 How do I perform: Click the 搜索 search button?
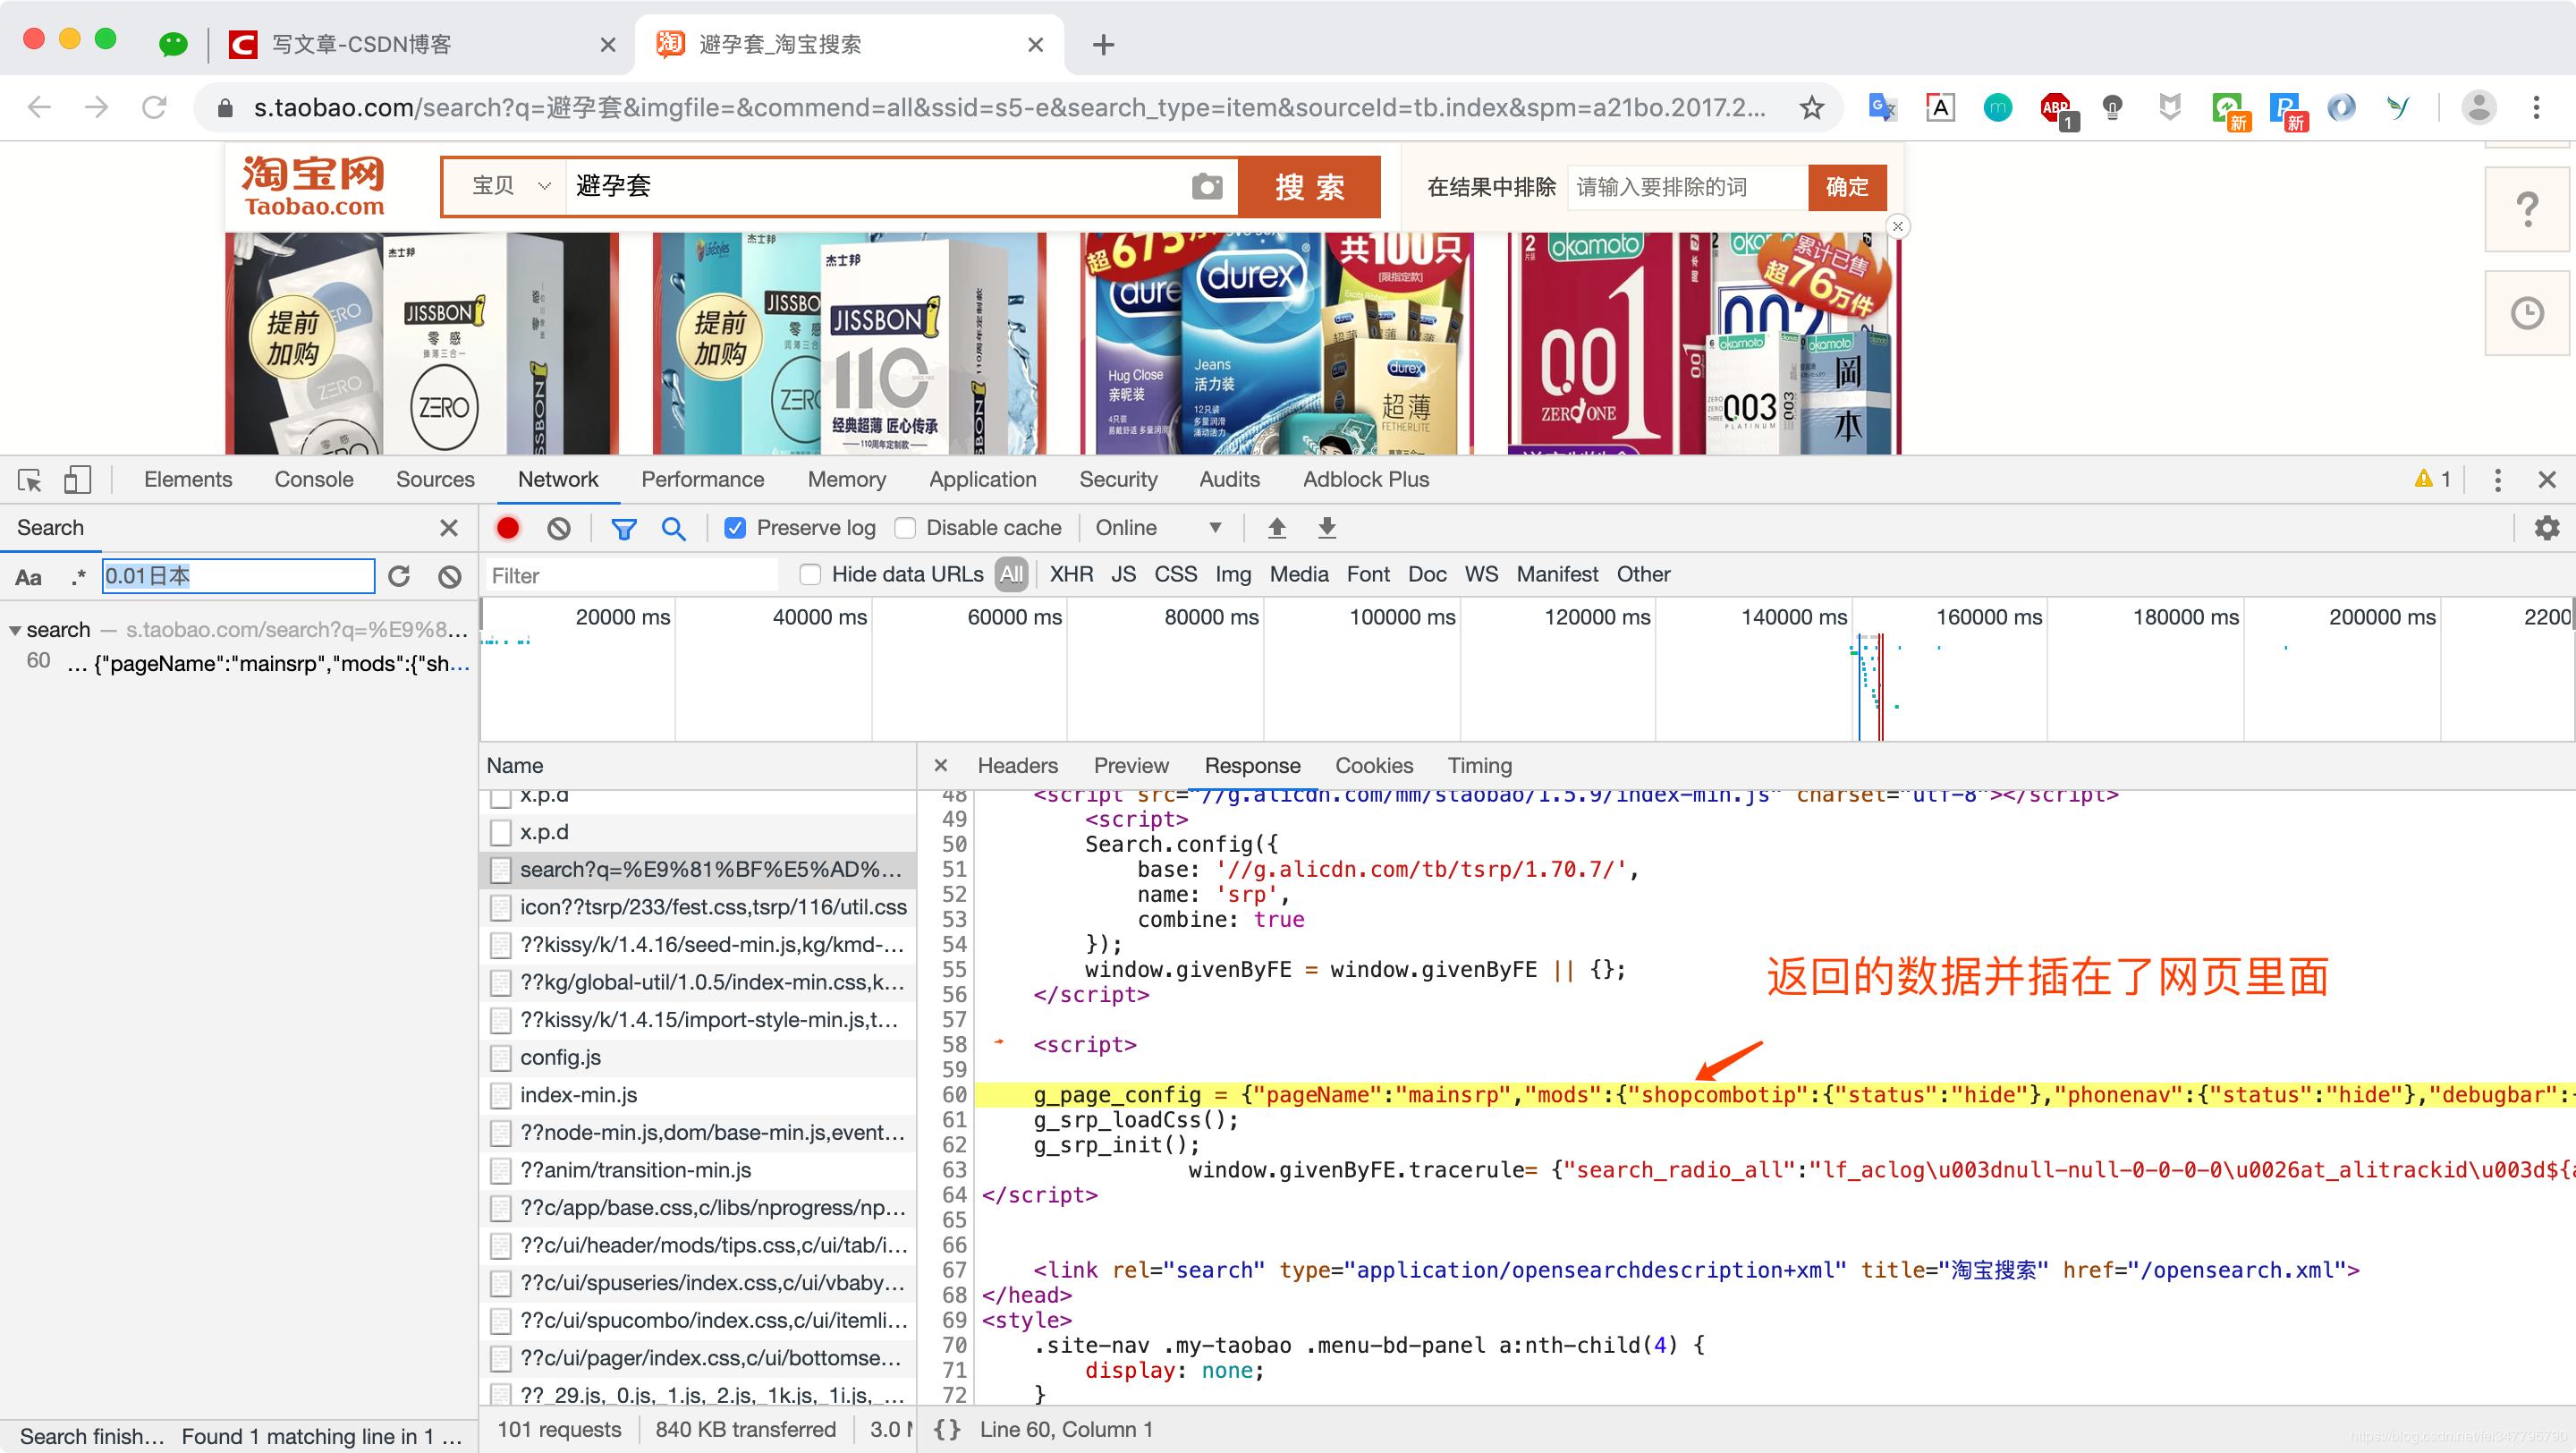(1310, 186)
